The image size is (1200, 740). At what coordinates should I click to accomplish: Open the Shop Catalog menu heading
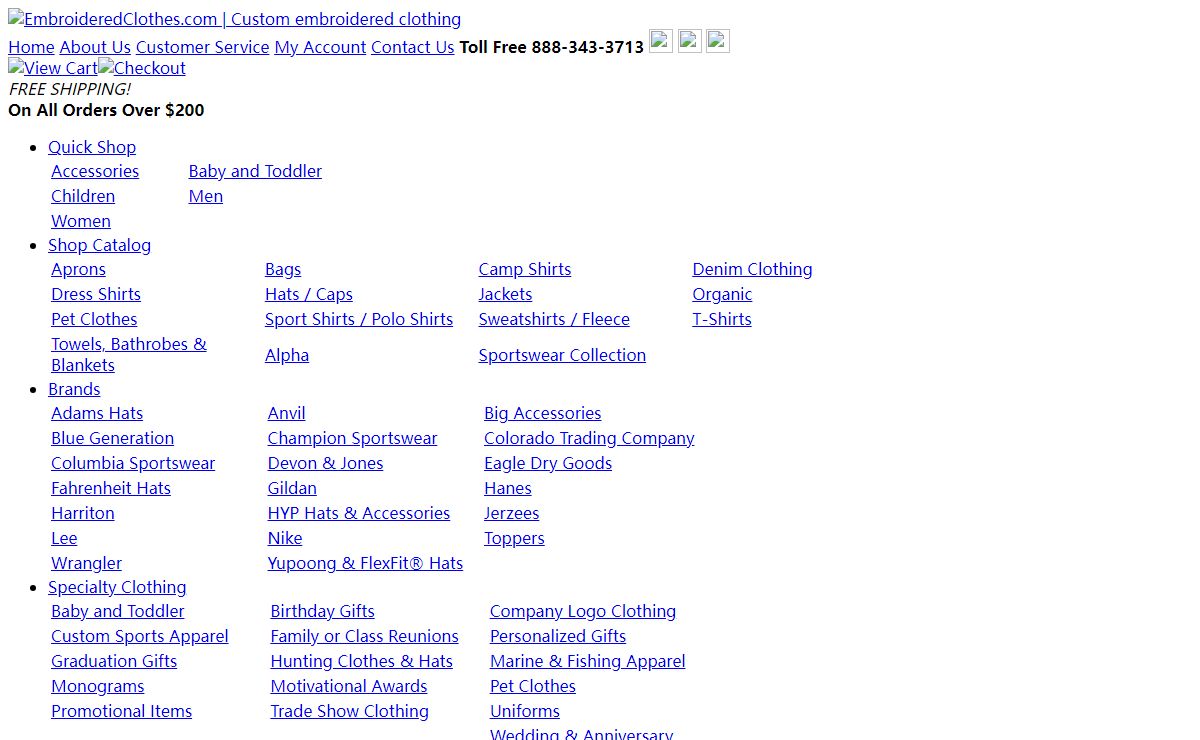[99, 245]
